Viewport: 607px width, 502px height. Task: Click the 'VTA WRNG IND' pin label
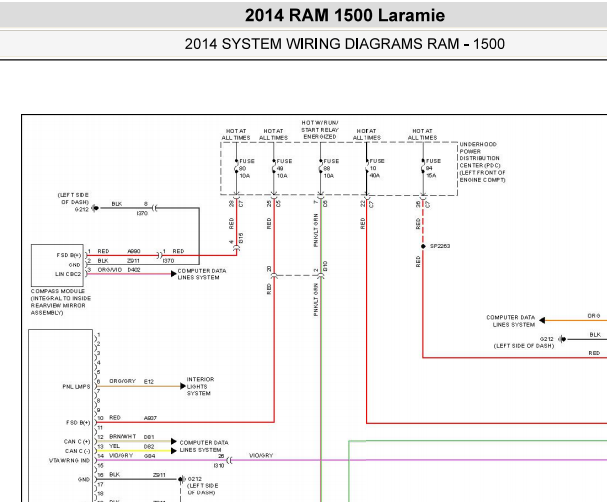(x=69, y=461)
